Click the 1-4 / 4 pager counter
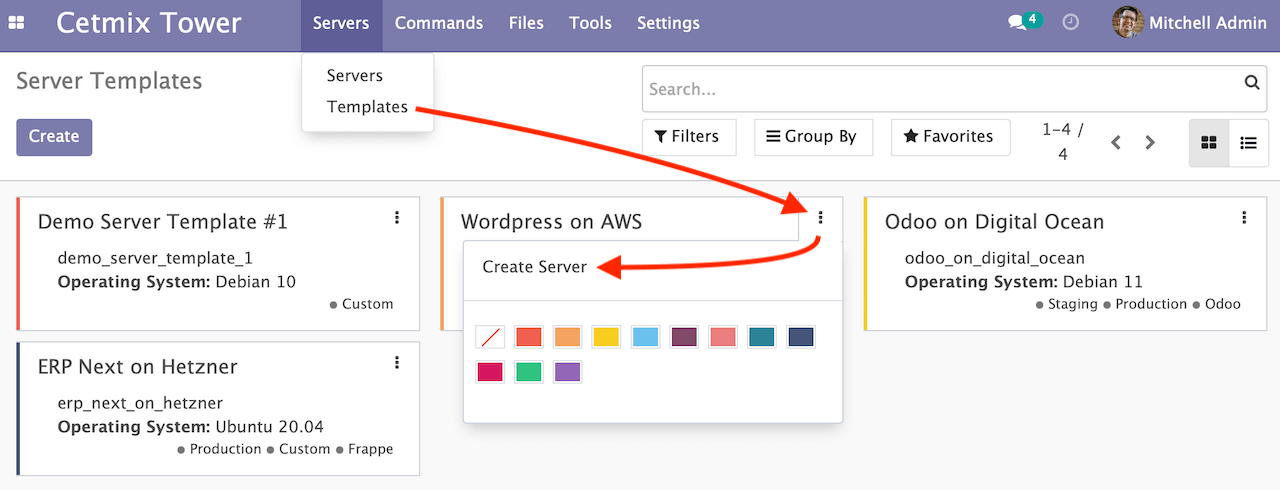The height and width of the screenshot is (490, 1280). point(1062,142)
